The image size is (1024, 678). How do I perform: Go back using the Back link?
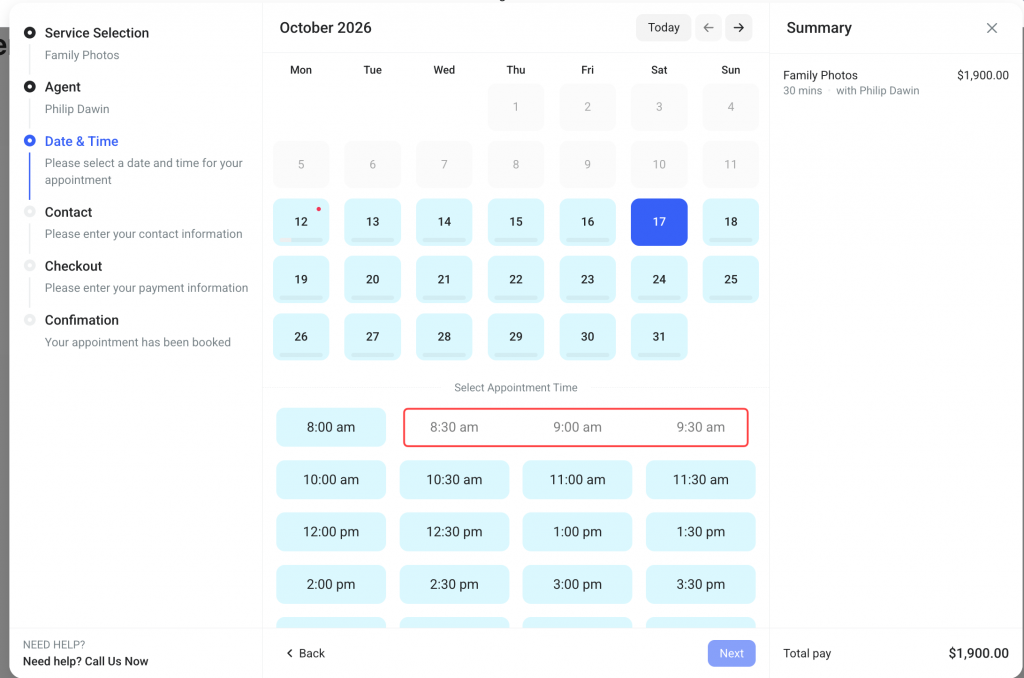click(x=306, y=653)
